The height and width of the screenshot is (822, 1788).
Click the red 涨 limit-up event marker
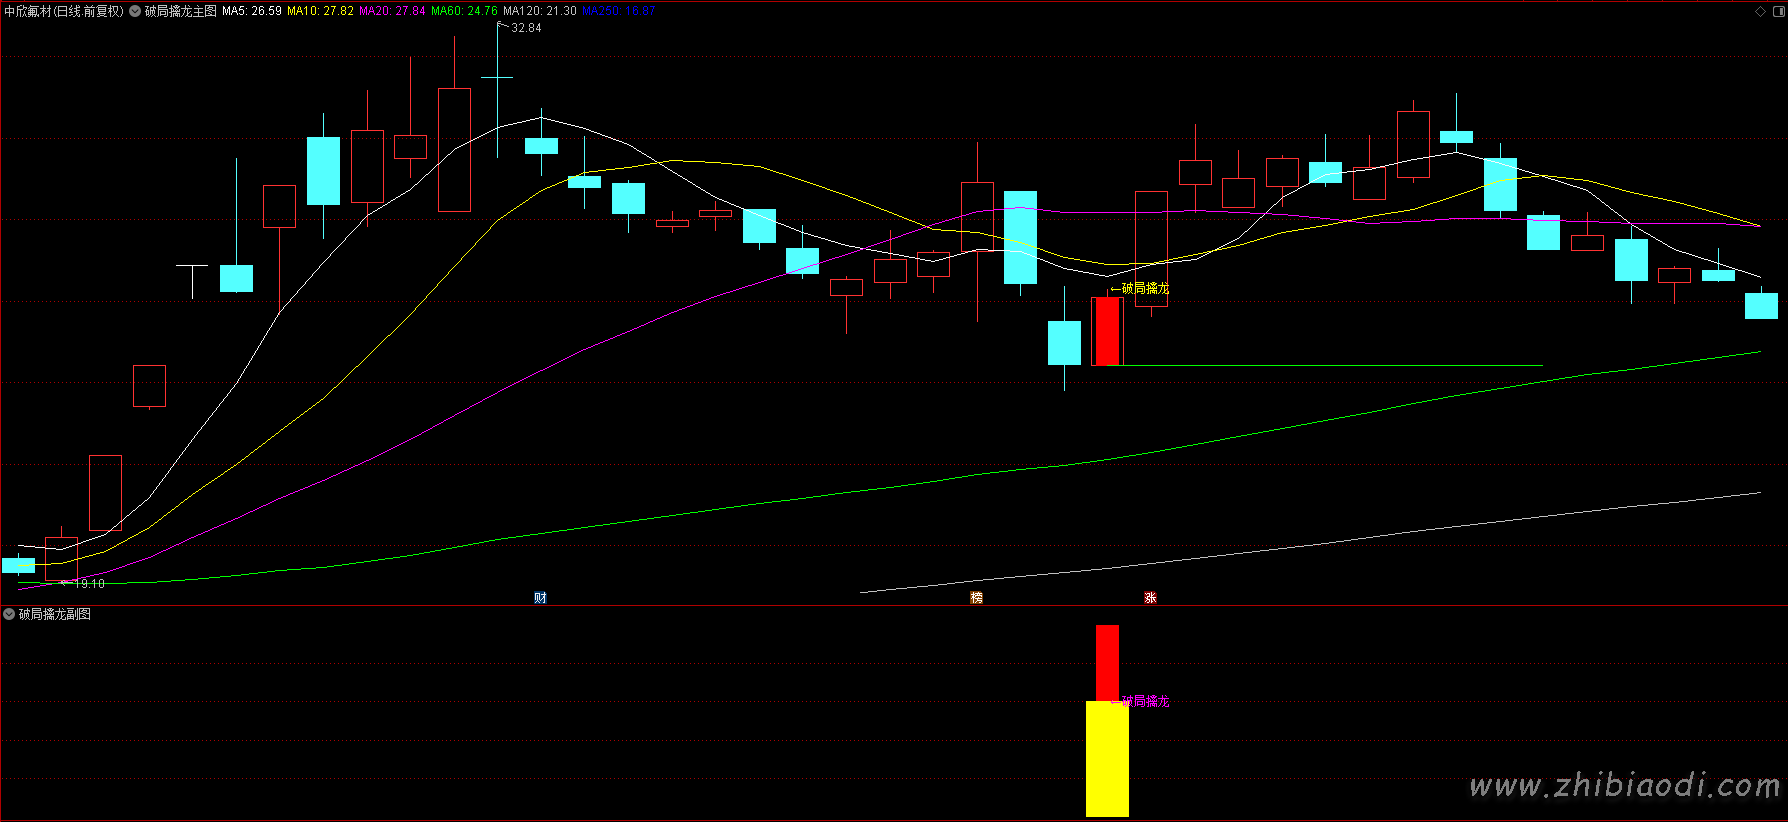pos(1150,598)
